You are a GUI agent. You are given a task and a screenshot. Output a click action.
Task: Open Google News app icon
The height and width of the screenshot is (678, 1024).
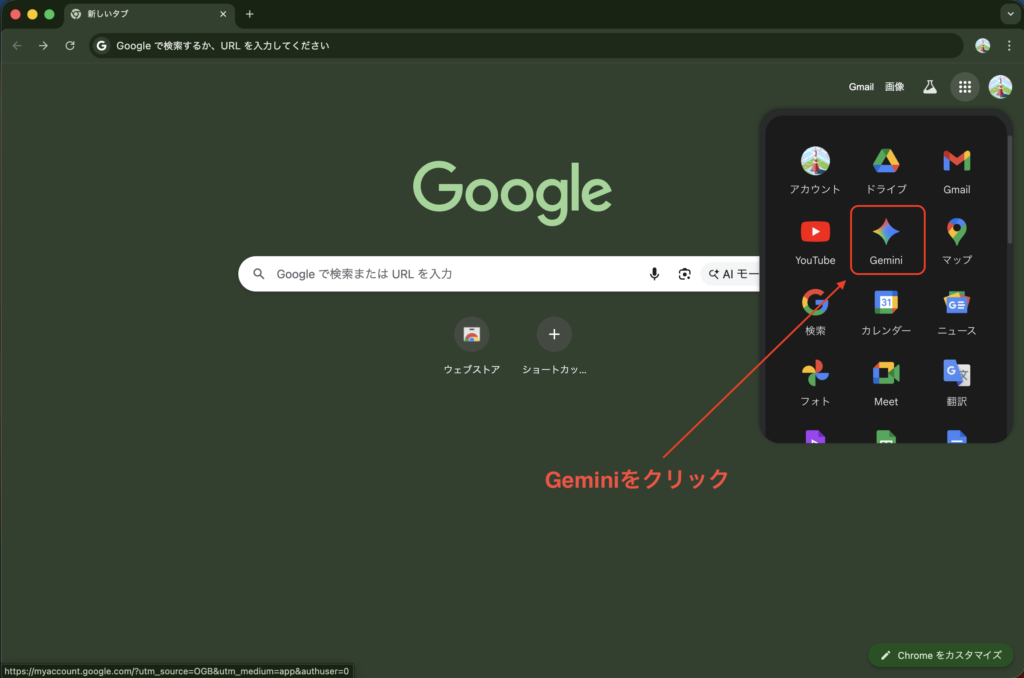(956, 310)
